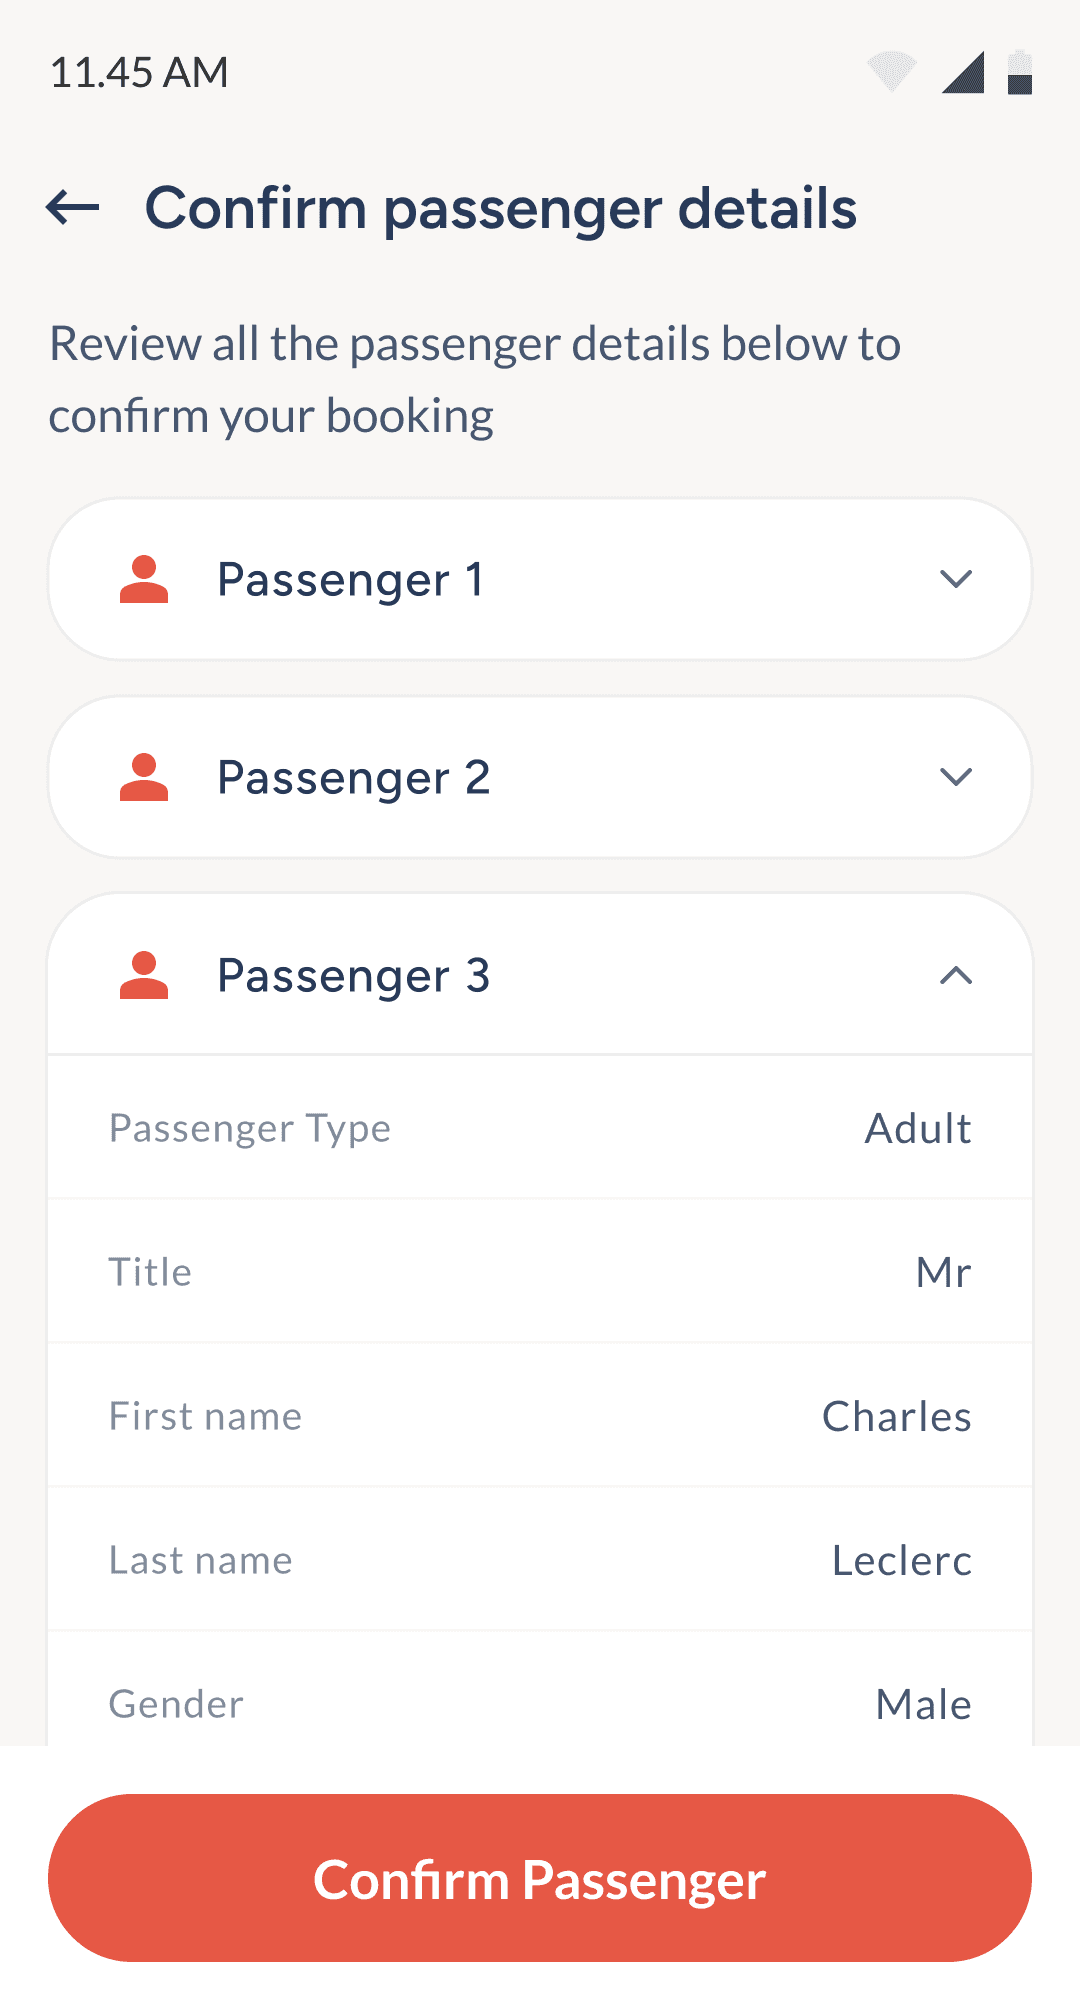Click the Passenger 1 person icon
Image resolution: width=1080 pixels, height=2010 pixels.
[144, 580]
